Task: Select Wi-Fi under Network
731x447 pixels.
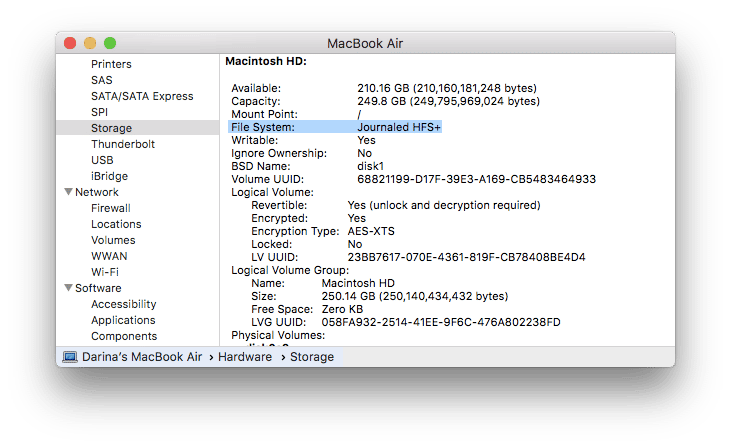Action: [105, 272]
